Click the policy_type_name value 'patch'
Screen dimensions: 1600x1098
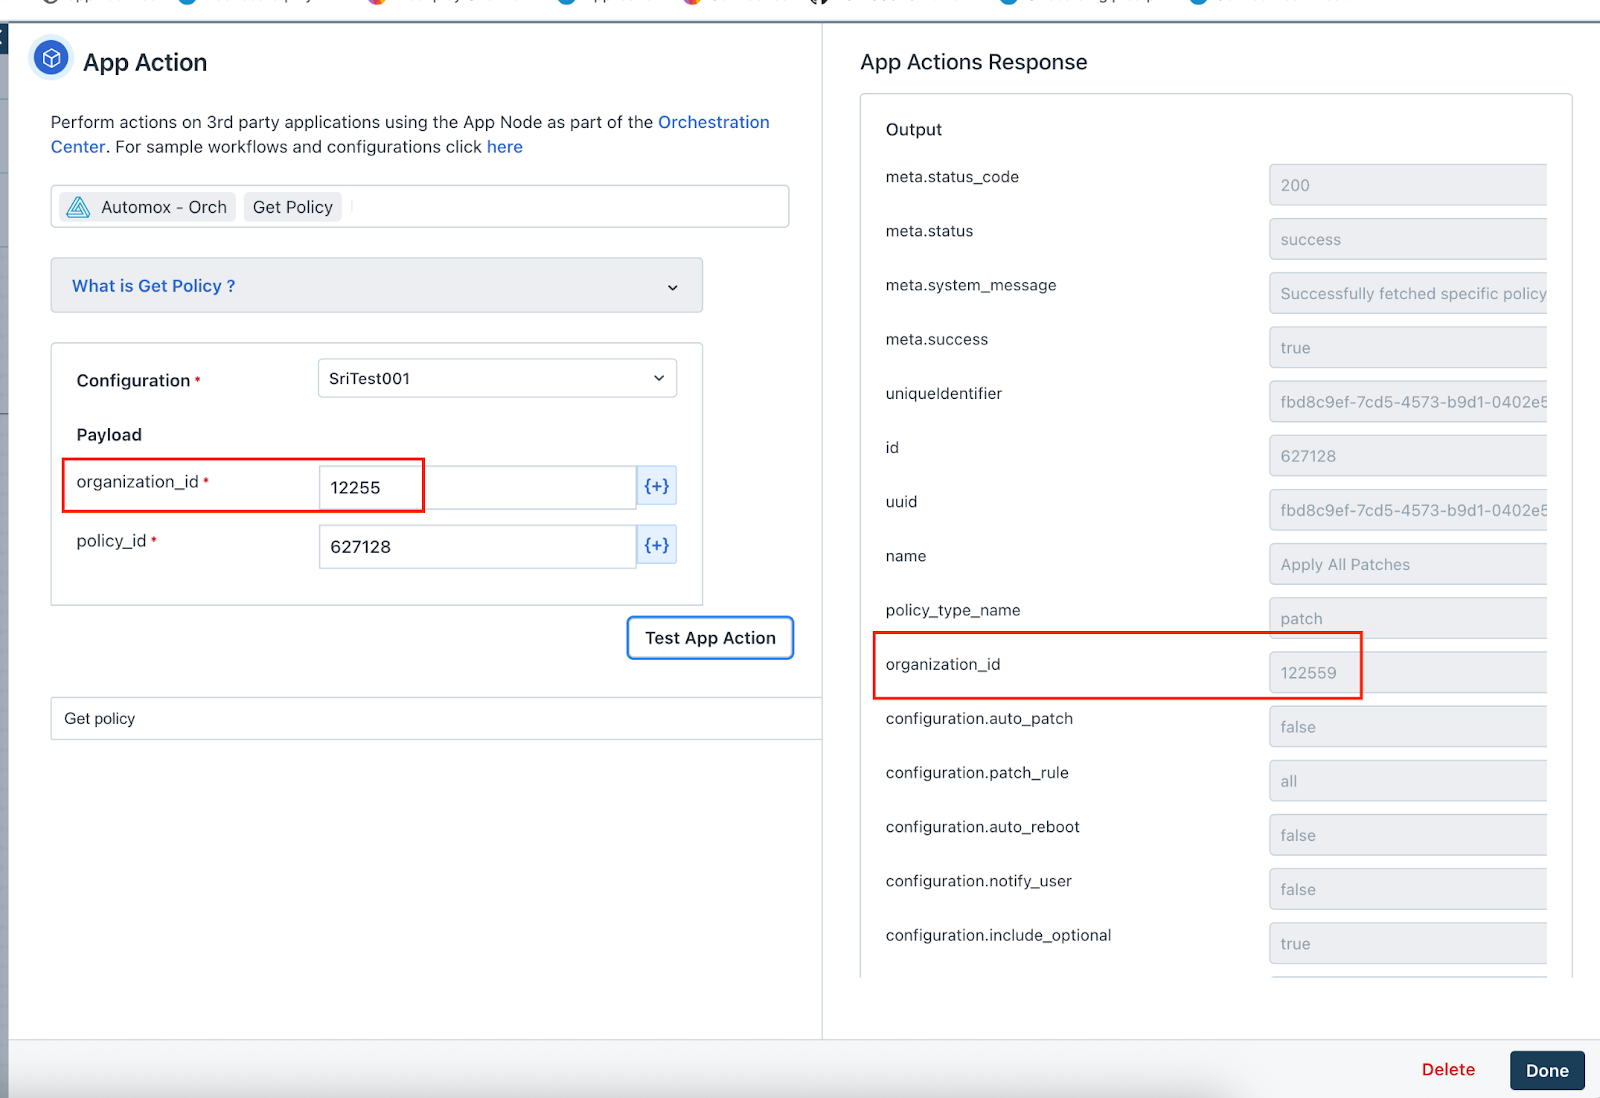click(x=1408, y=618)
